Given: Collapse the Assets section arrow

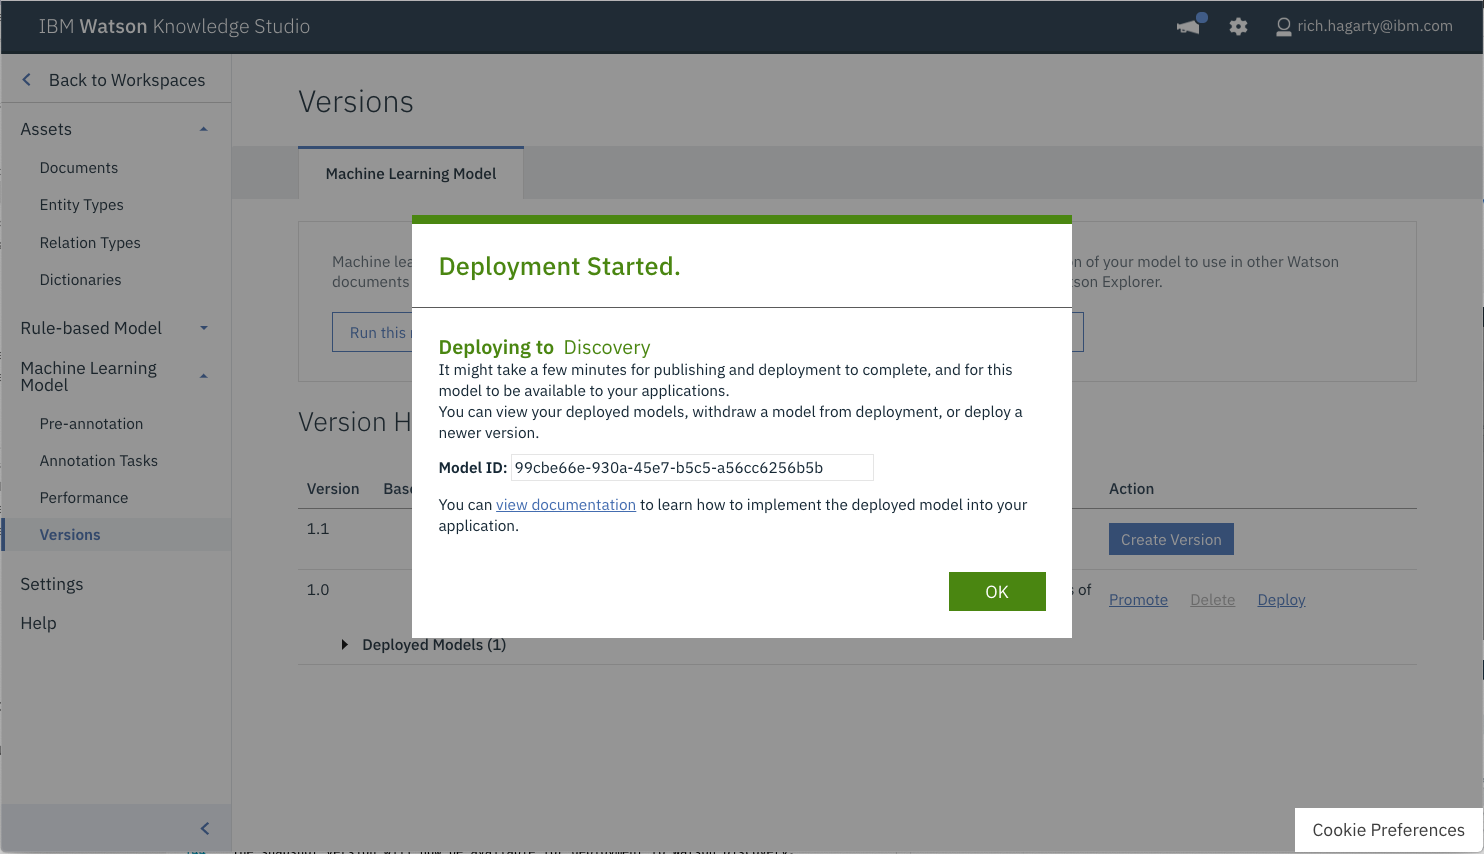Looking at the screenshot, I should pos(204,129).
